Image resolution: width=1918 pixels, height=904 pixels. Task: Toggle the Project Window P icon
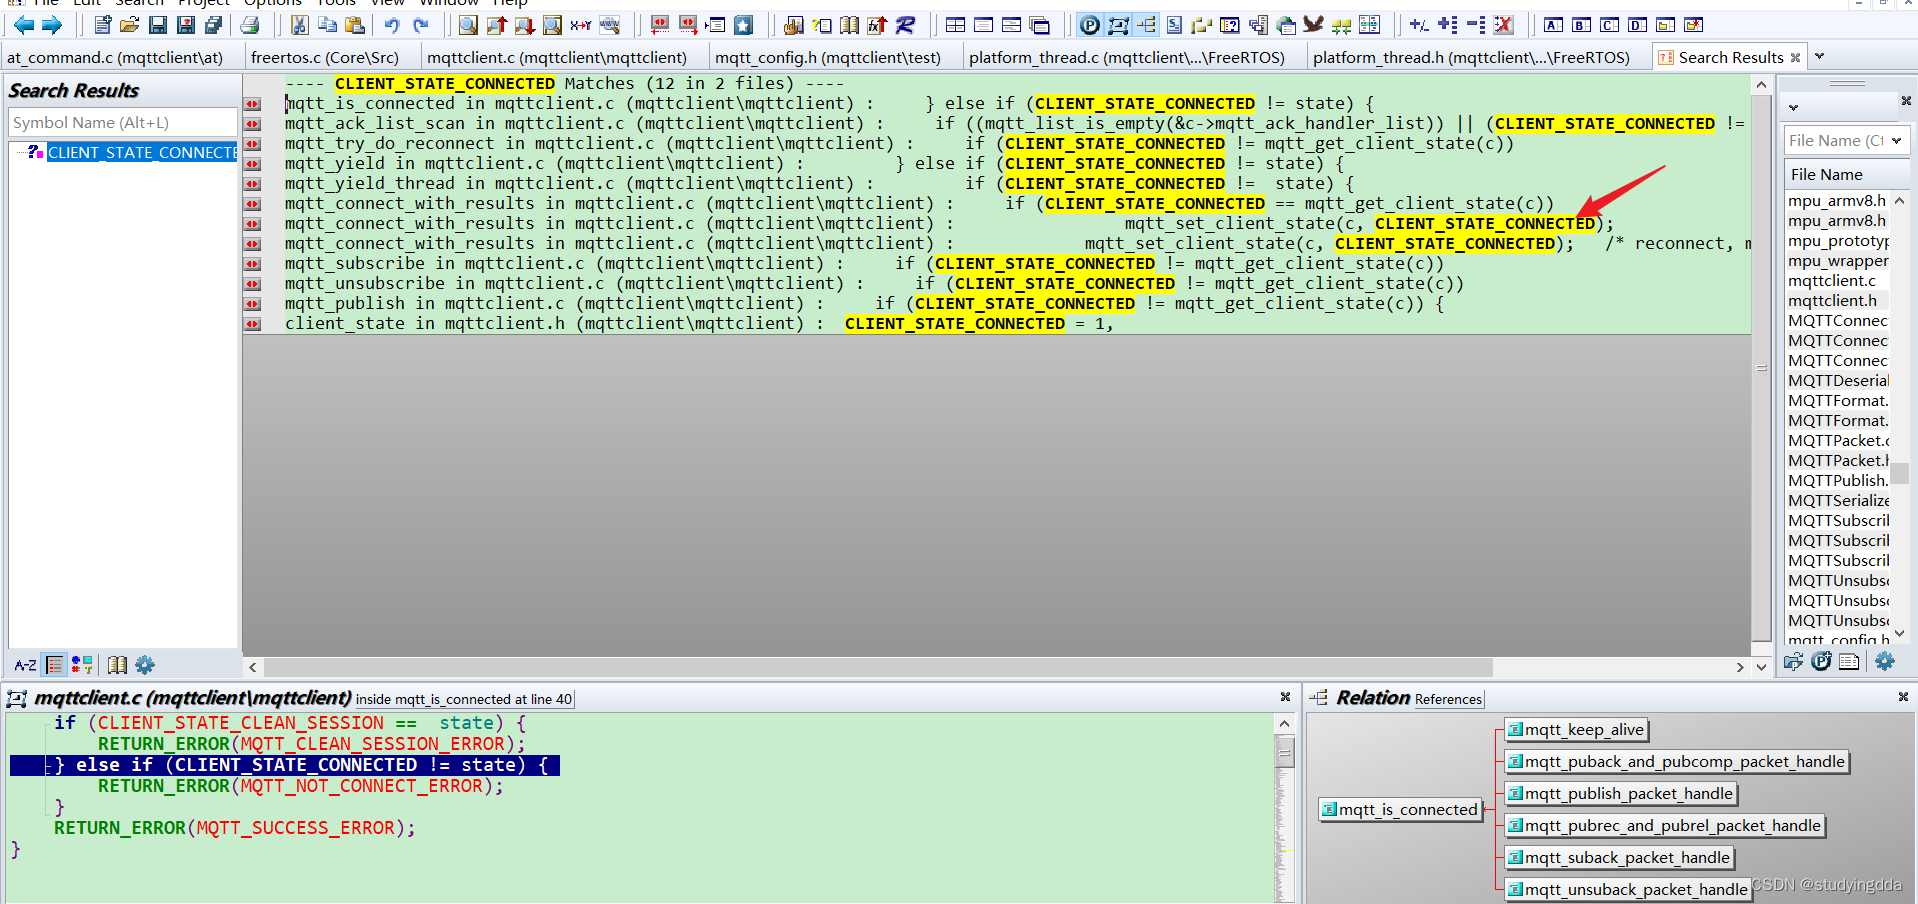click(x=1090, y=25)
